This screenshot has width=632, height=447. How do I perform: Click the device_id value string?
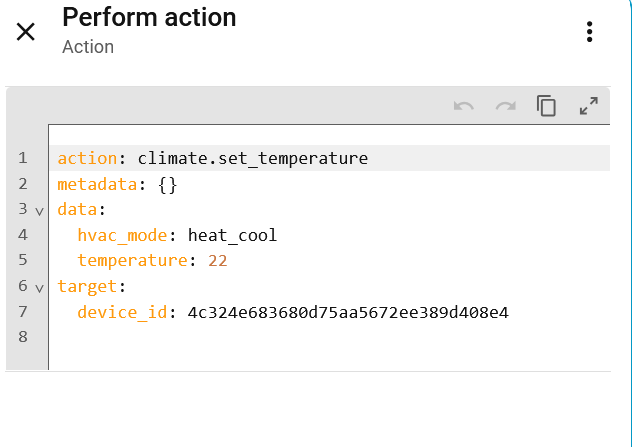point(348,313)
